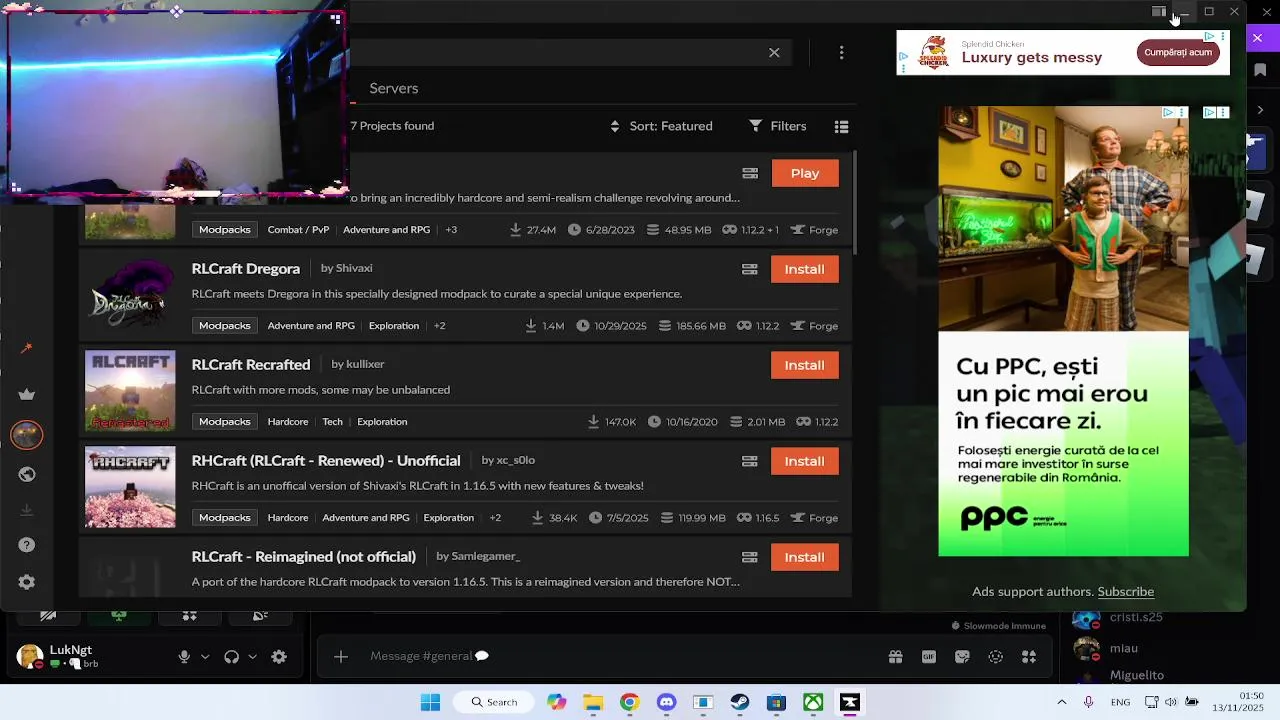Open Steam from the taskbar
This screenshot has height=720, width=1280.
point(740,702)
